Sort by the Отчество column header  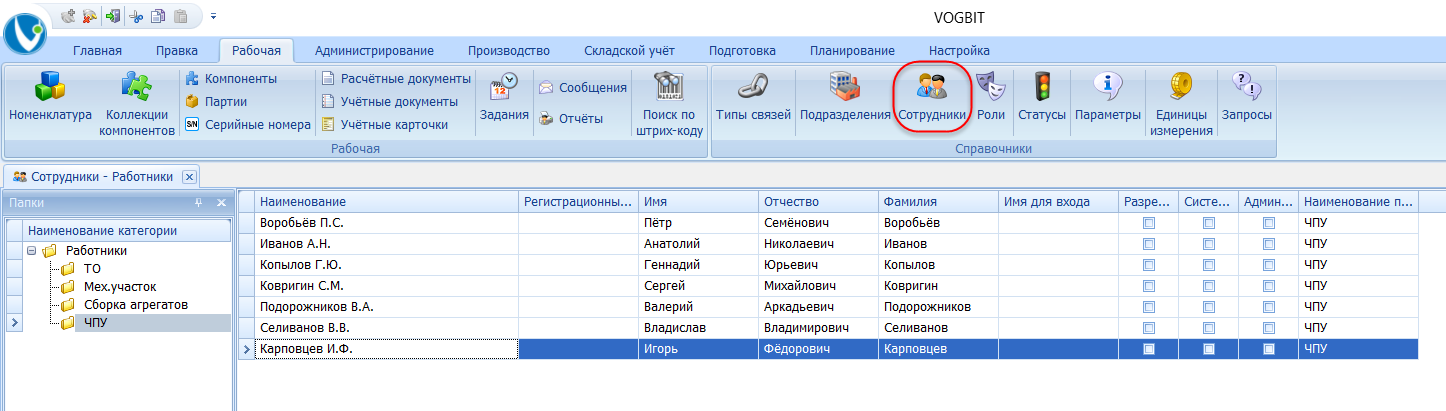[818, 201]
